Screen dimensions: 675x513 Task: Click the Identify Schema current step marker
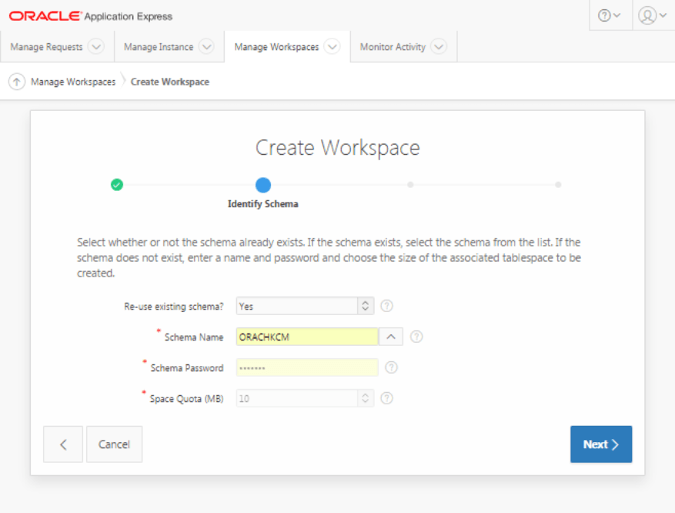[x=263, y=185]
